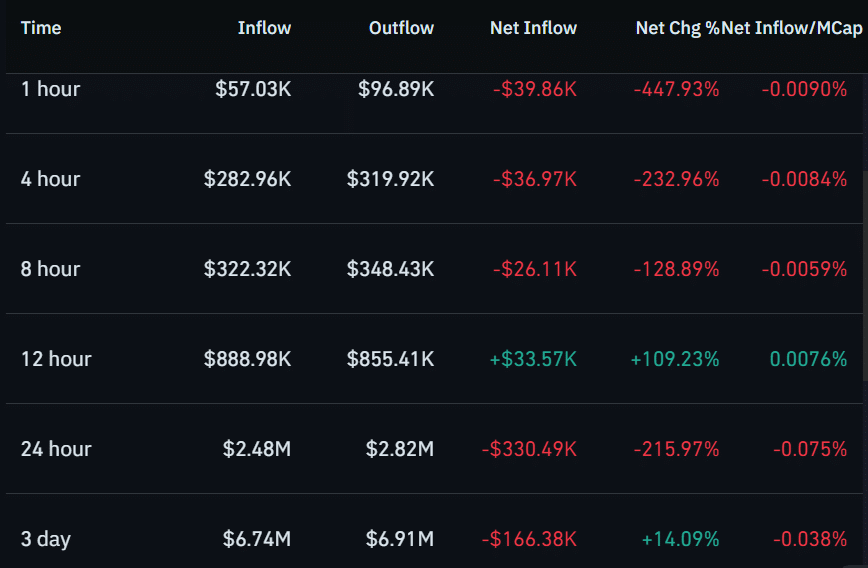Click the -447.93% net change value
868x568 pixels.
676,89
